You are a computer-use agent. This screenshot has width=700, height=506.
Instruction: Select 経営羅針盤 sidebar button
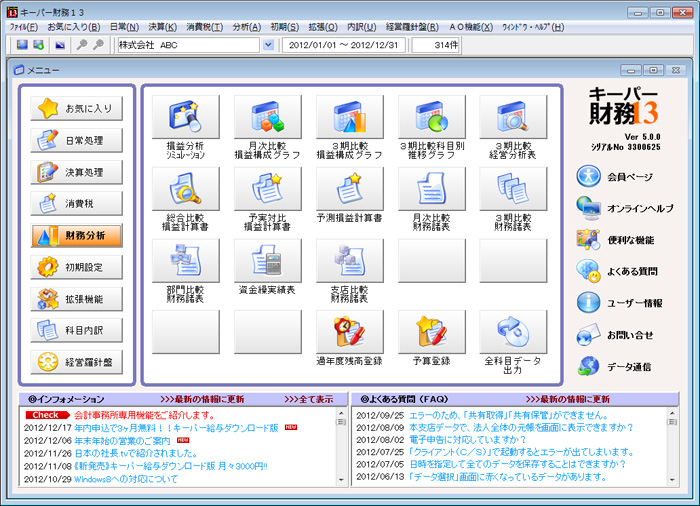click(x=76, y=362)
